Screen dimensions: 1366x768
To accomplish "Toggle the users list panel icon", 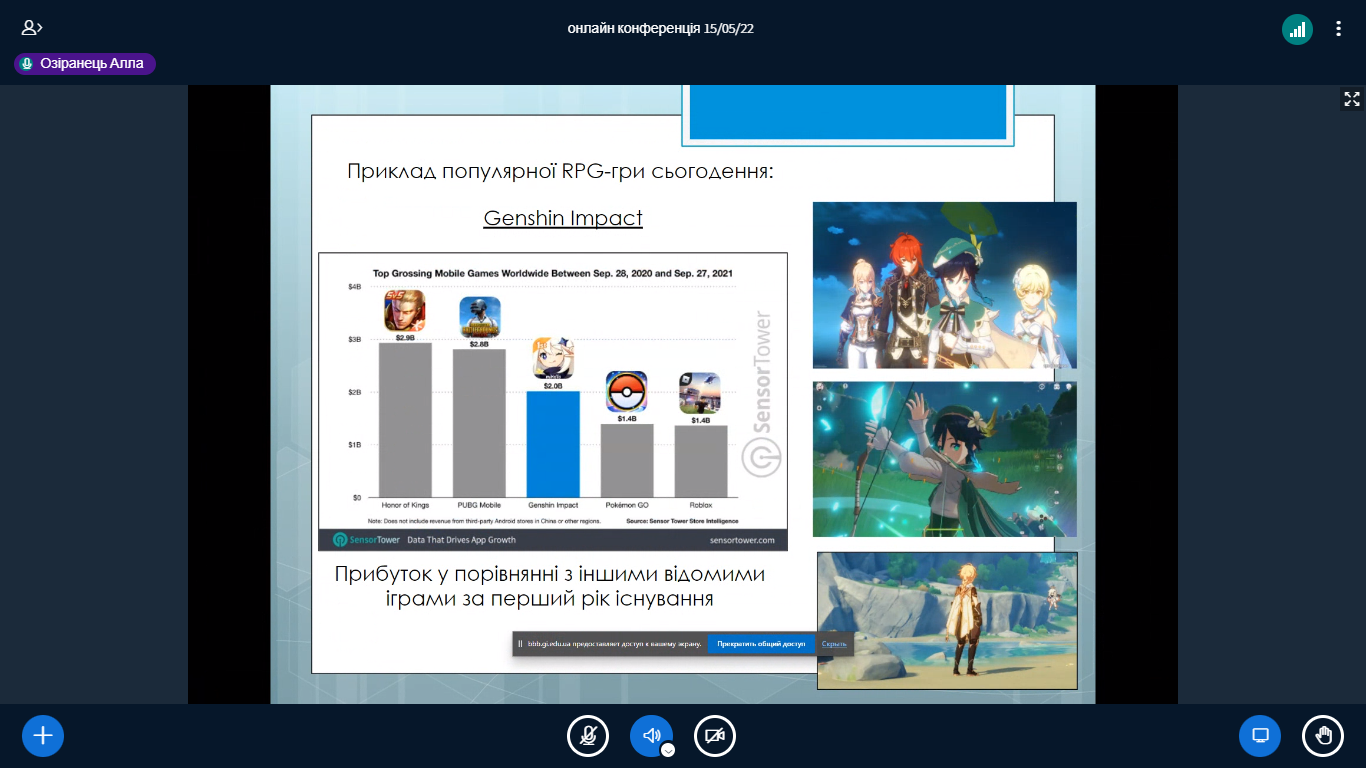I will point(32,28).
